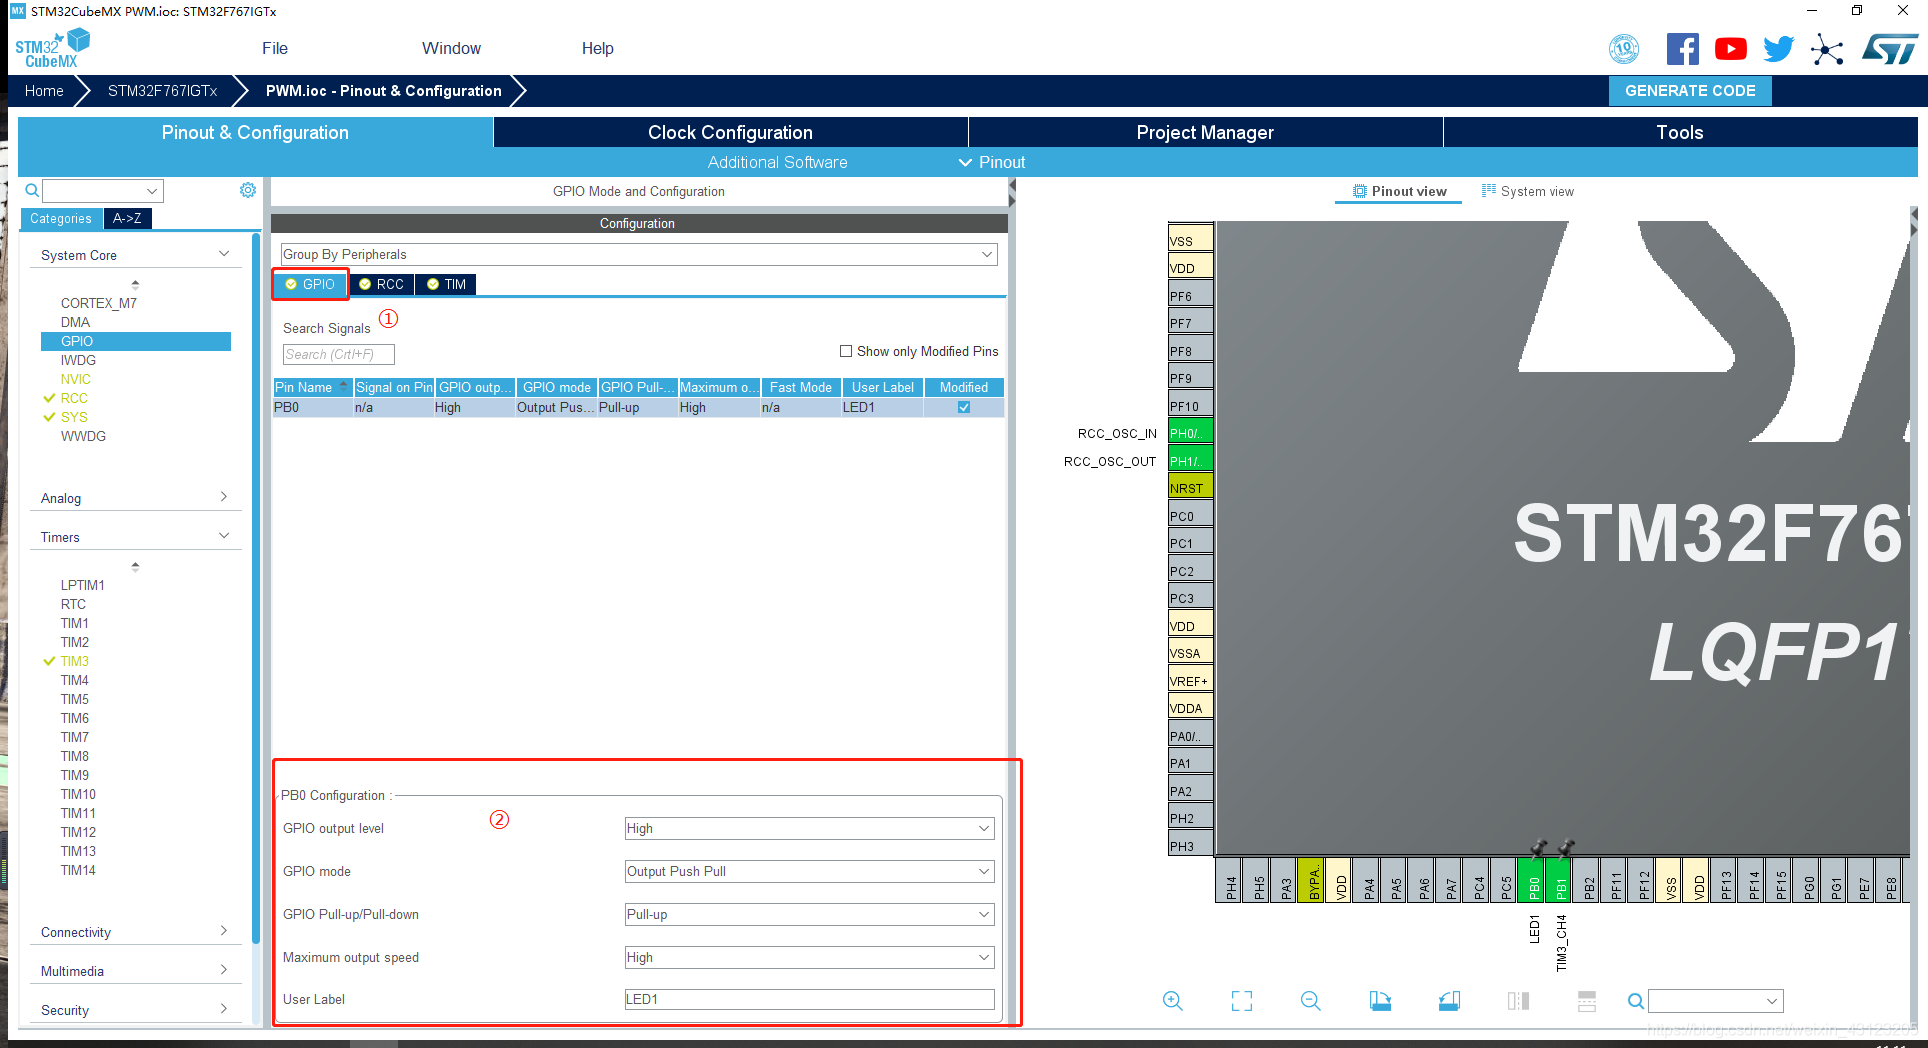Open Additional Software
Viewport: 1928px width, 1048px height.
(777, 162)
